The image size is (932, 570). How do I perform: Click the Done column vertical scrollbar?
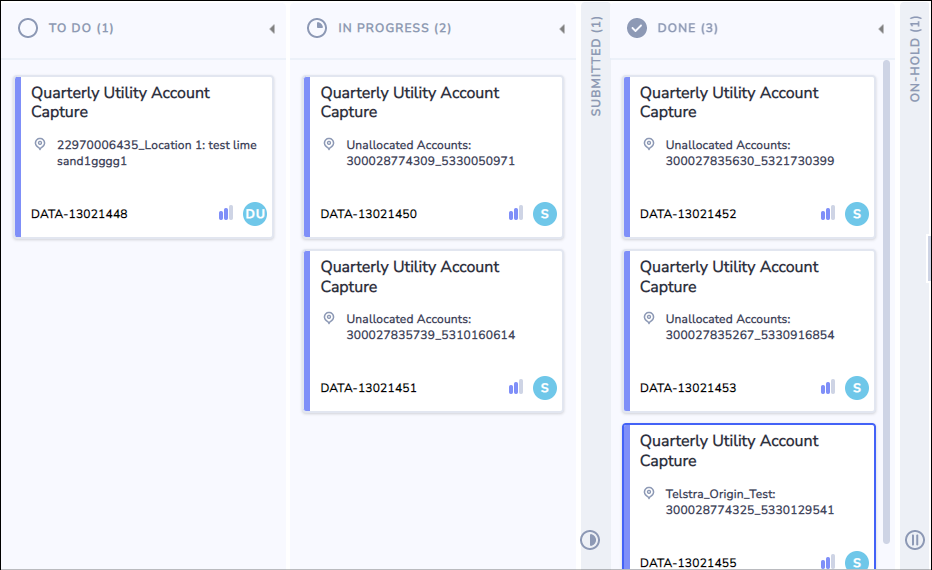pyautogui.click(x=886, y=301)
